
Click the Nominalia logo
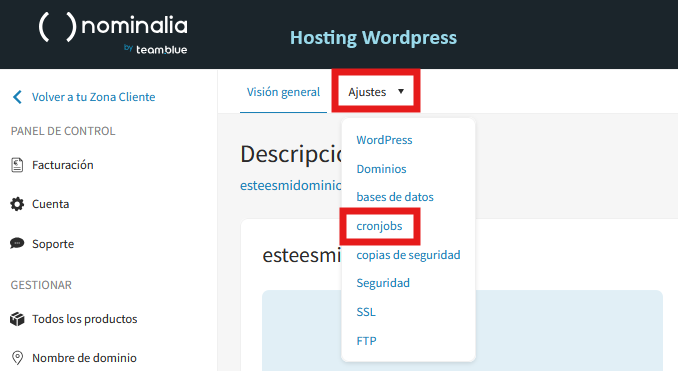click(x=113, y=33)
